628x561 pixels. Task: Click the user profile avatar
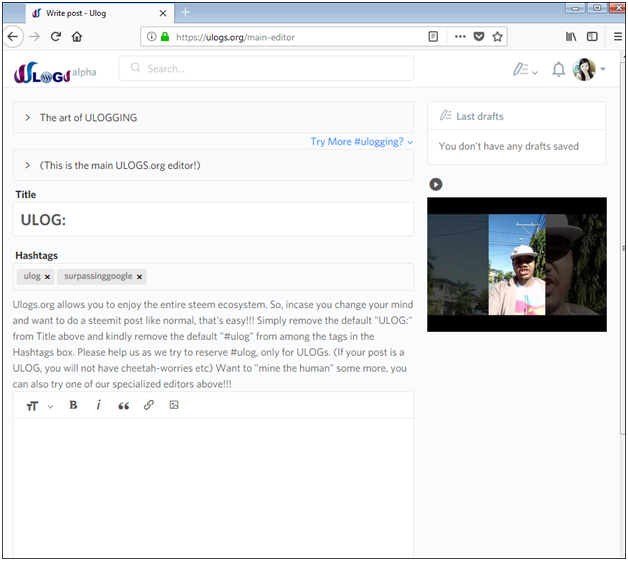(x=584, y=69)
